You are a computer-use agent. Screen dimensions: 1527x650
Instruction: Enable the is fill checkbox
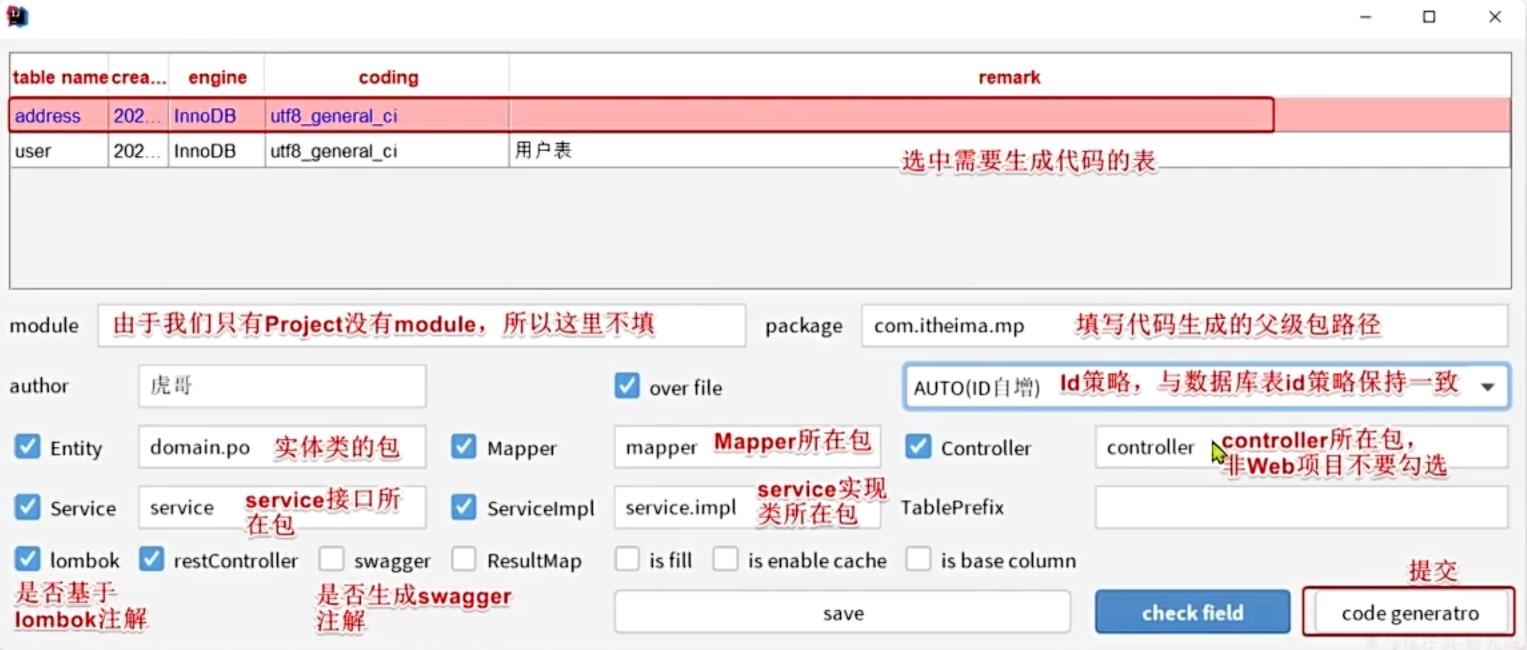(x=627, y=559)
